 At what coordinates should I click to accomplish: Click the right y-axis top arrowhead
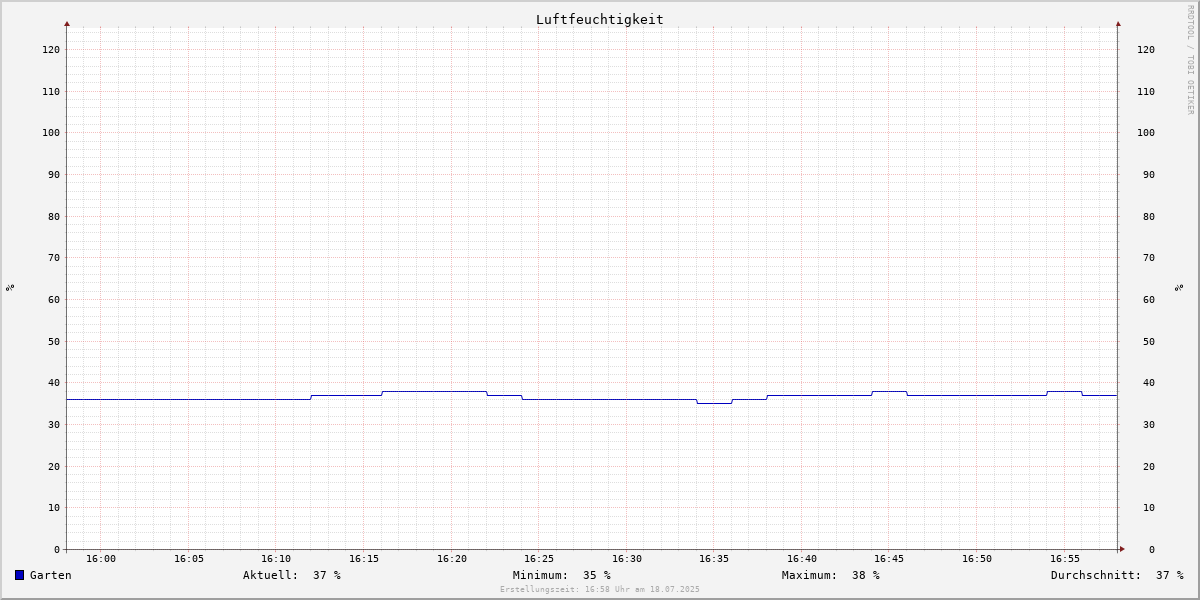pos(1118,23)
